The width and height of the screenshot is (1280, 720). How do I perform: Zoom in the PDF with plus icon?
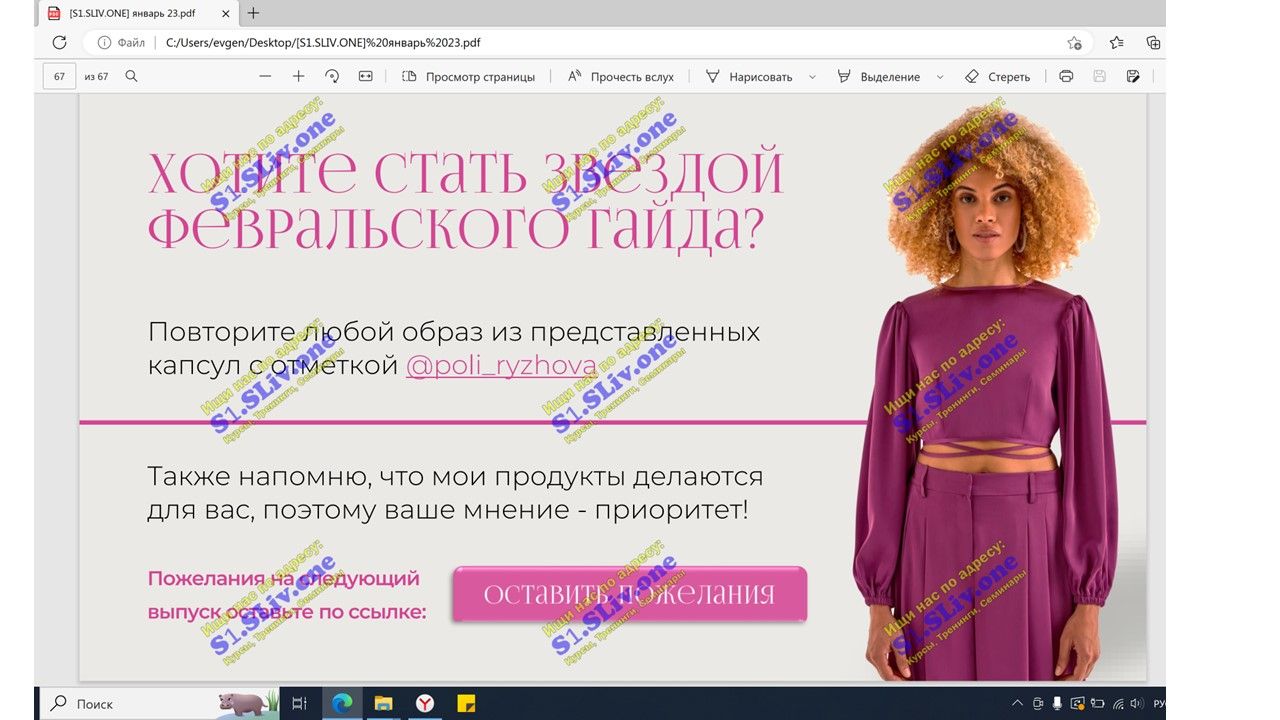point(298,76)
